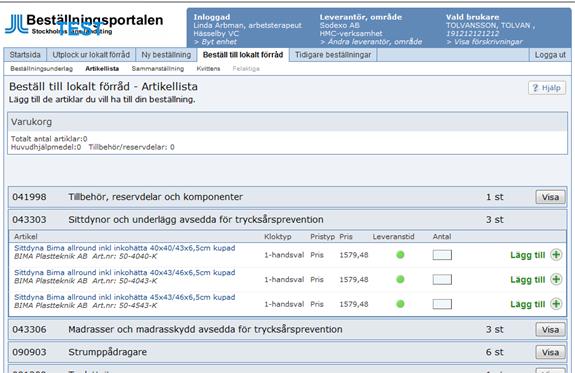575x373 pixels.
Task: Click the Beställningsportalen logo
Action: 84,24
